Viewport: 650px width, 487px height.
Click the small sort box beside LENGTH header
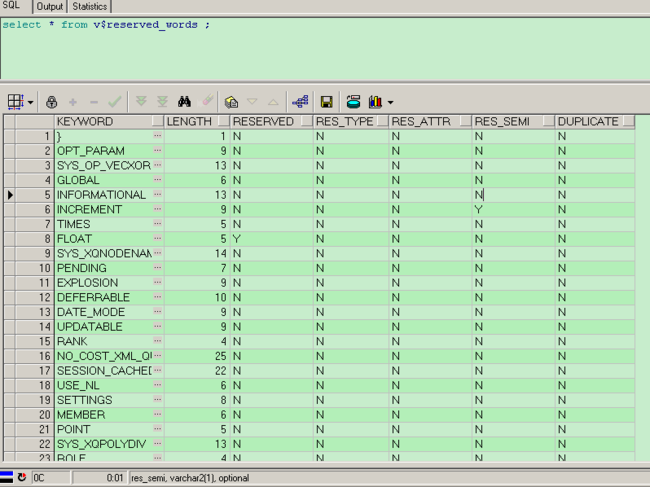click(224, 121)
